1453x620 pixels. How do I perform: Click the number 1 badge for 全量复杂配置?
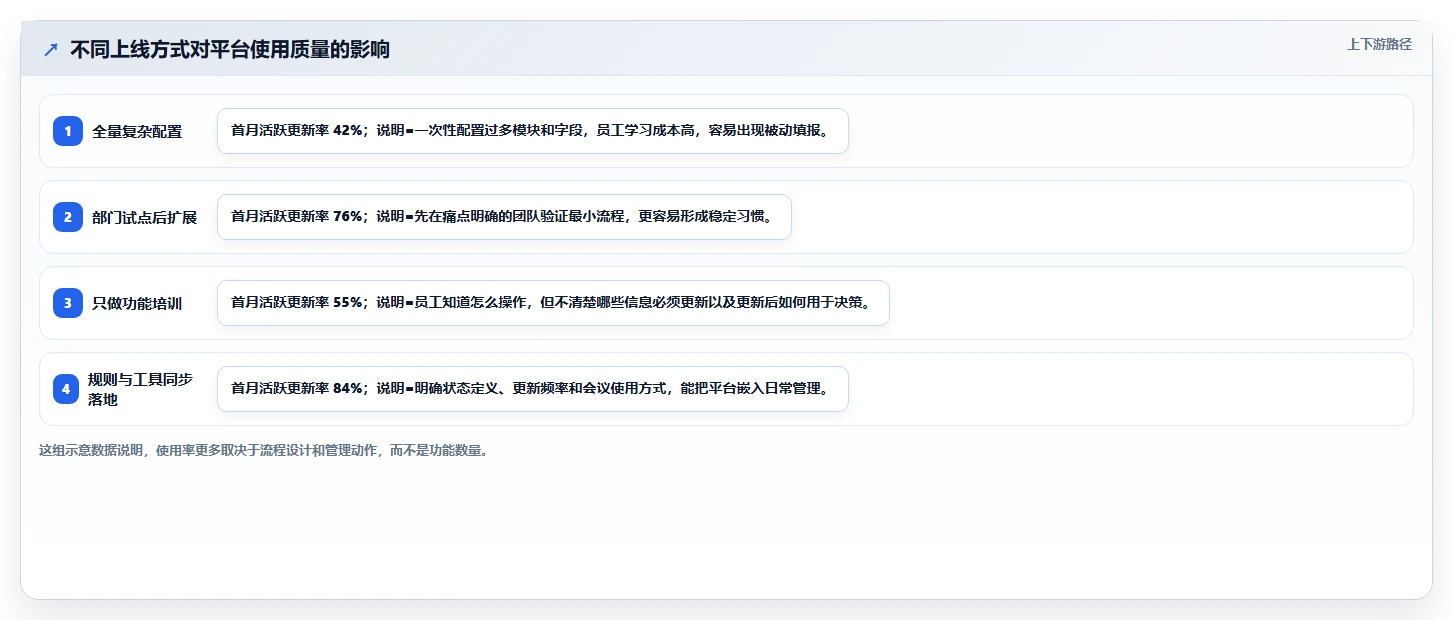pos(68,131)
